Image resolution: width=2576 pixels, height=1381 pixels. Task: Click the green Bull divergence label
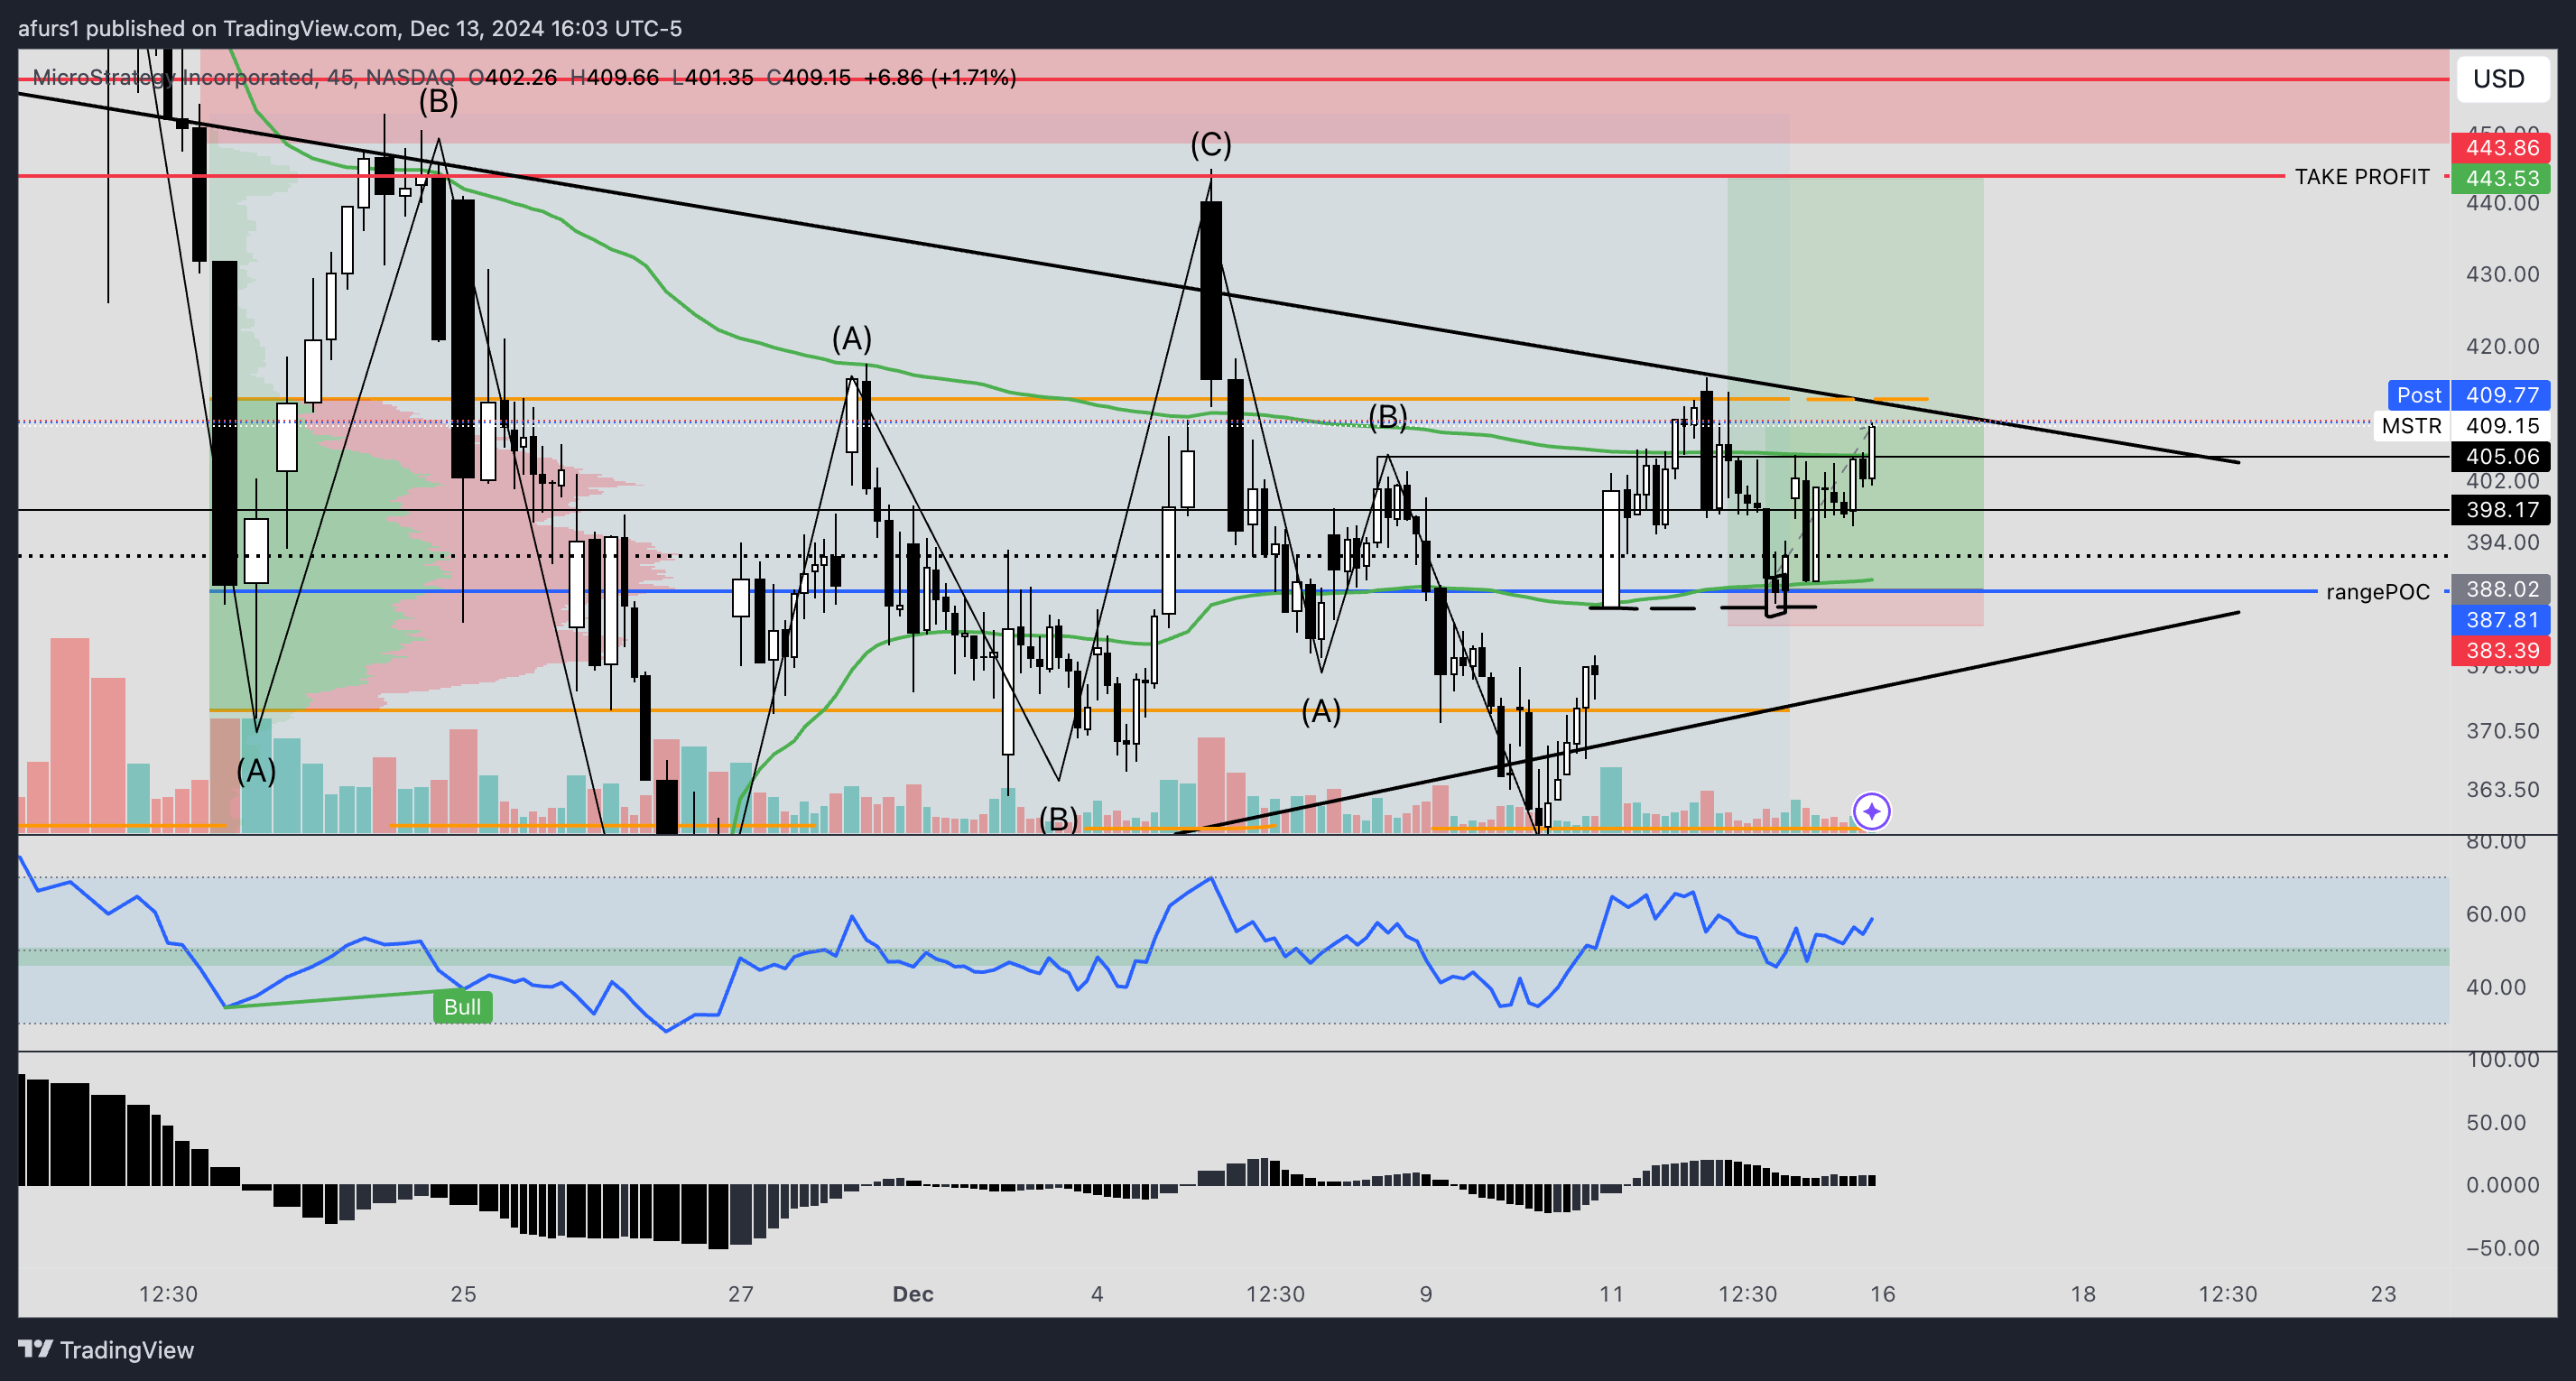462,1007
